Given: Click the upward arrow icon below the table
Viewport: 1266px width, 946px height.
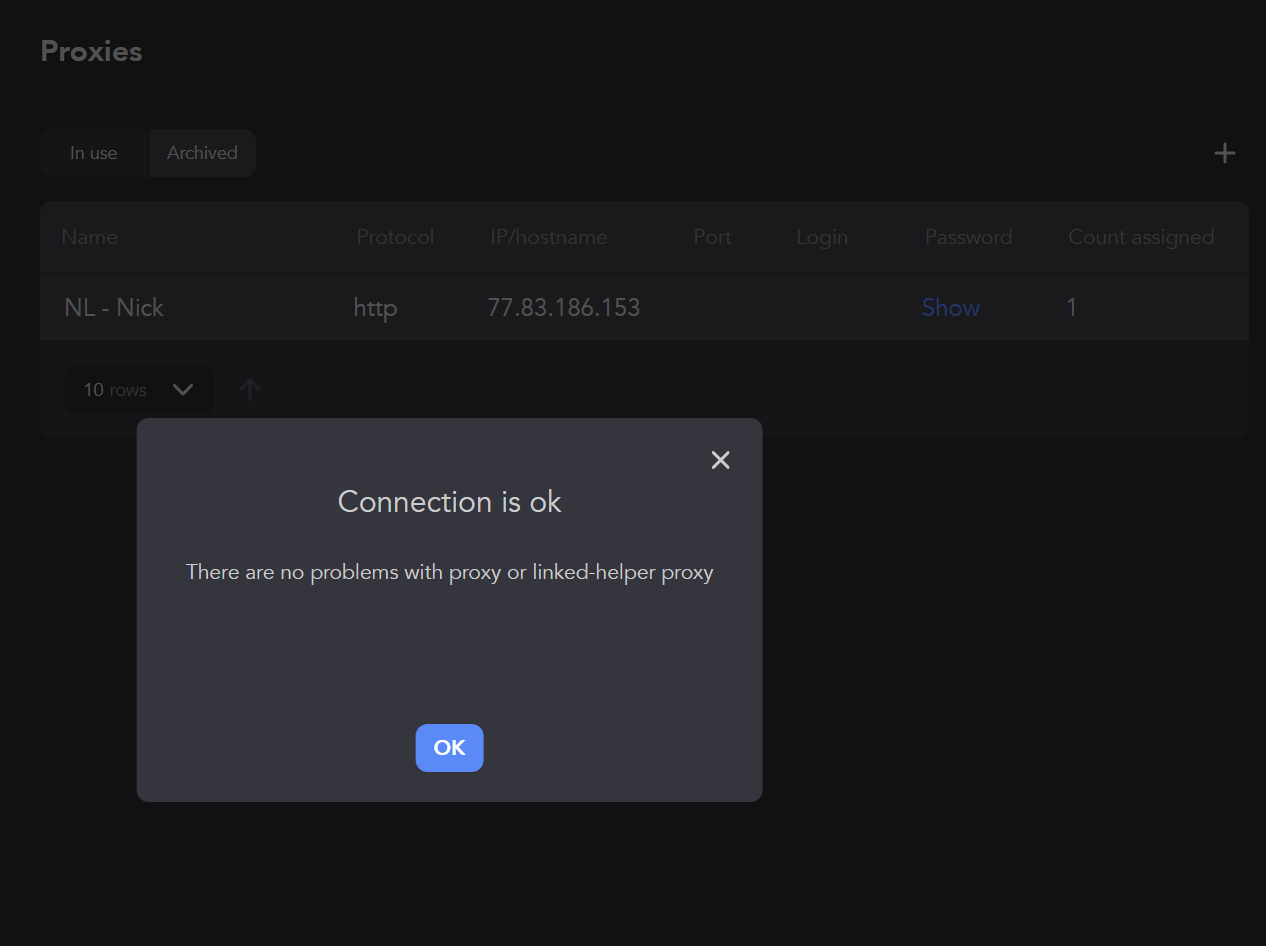Looking at the screenshot, I should 249,389.
